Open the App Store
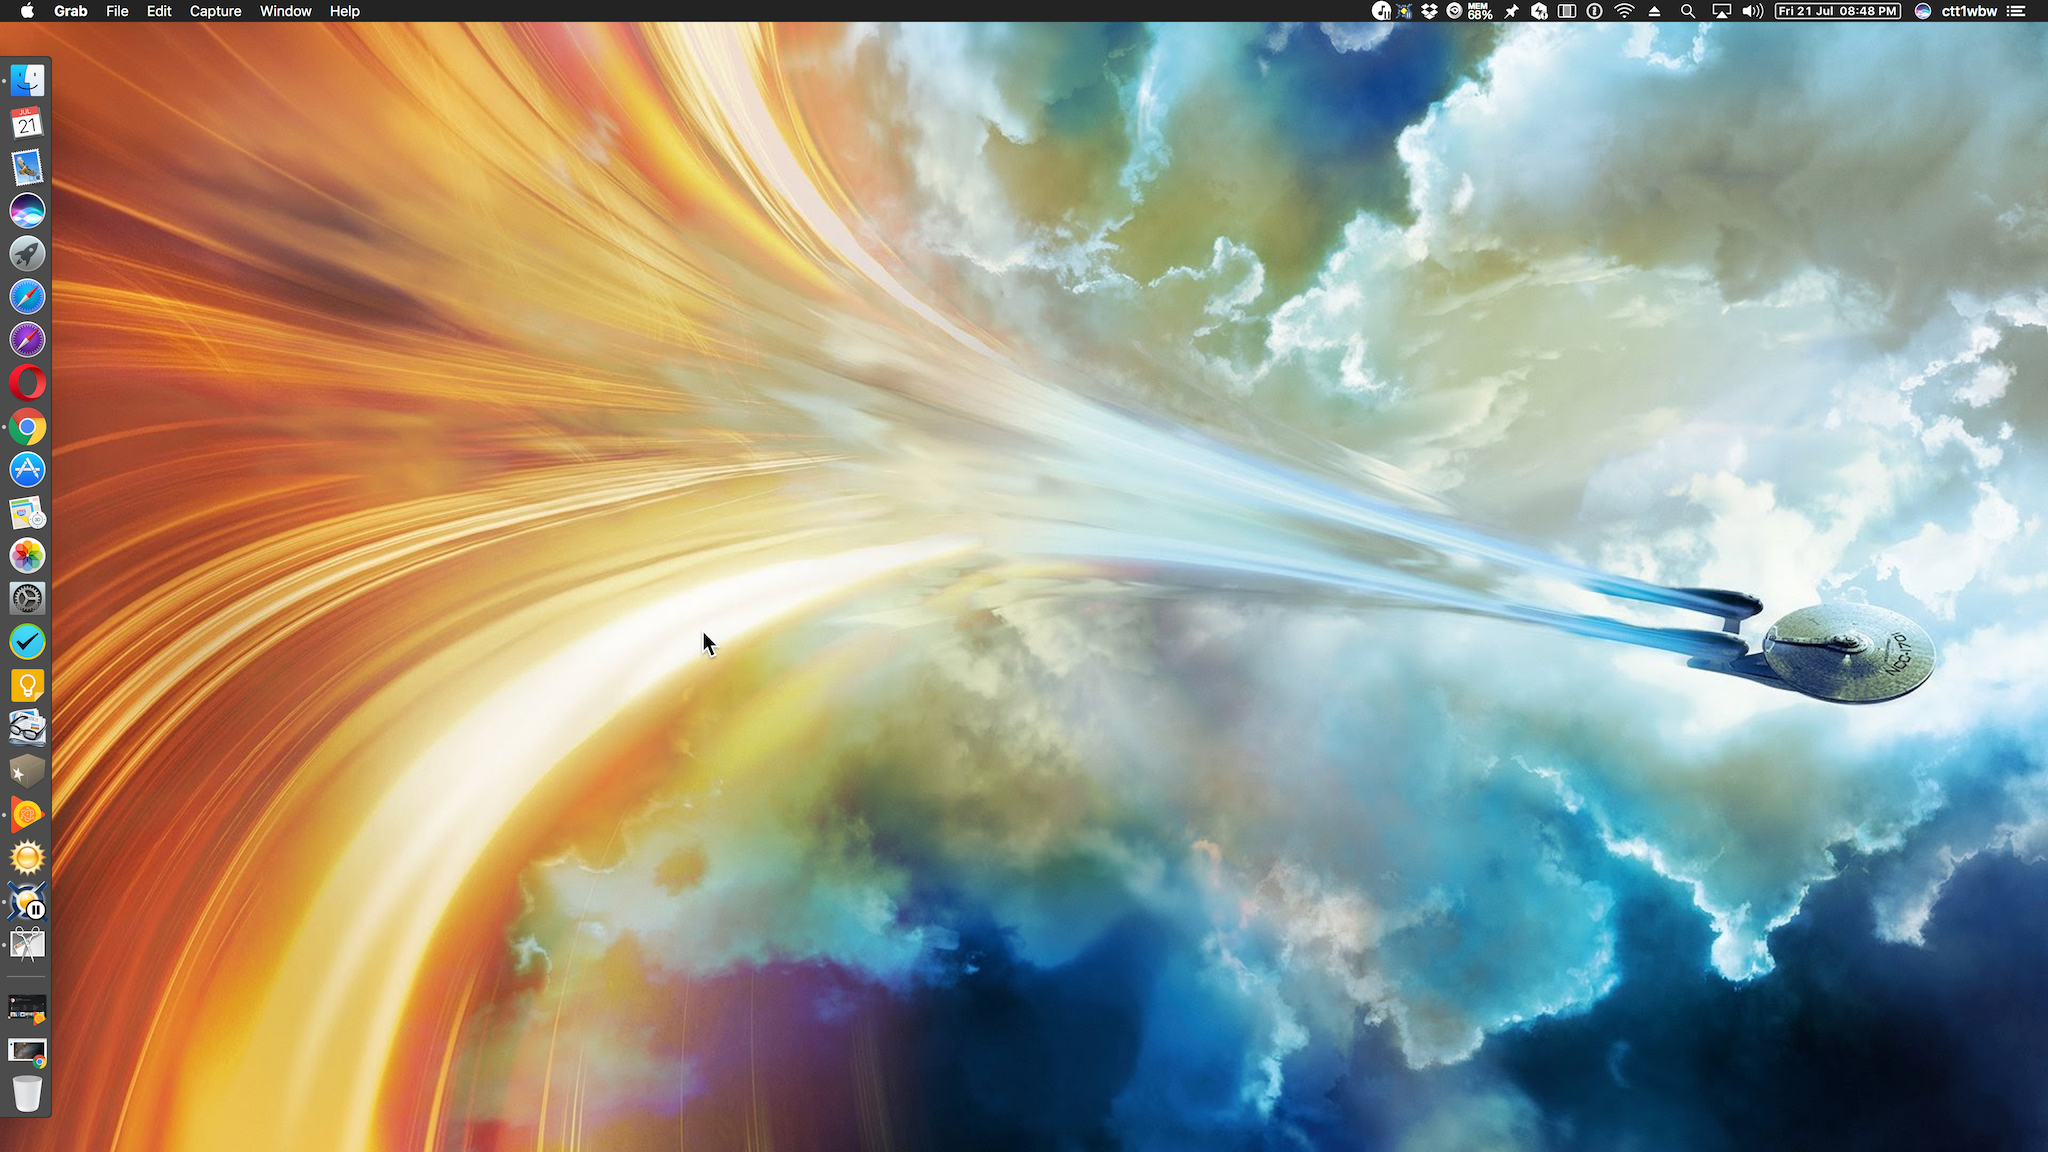Screen dimensions: 2048x1152 coord(27,469)
